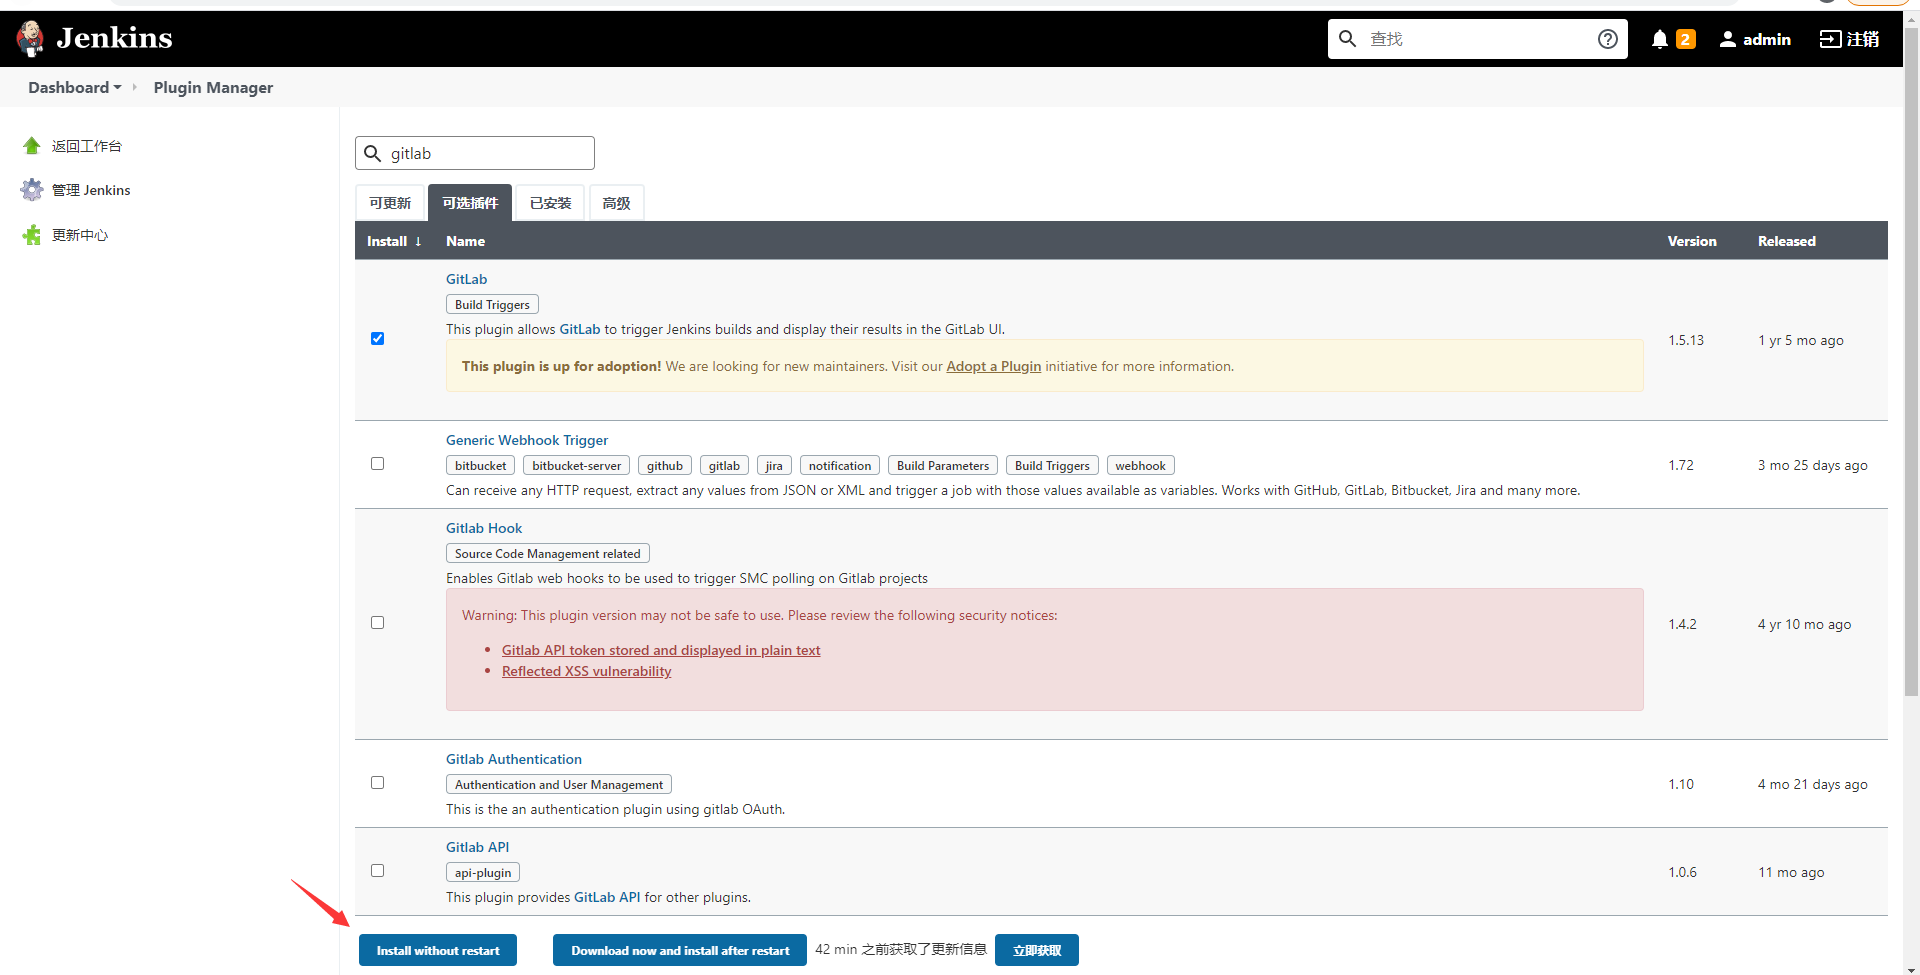The height and width of the screenshot is (975, 1920).
Task: Open search help question mark icon
Action: [1607, 39]
